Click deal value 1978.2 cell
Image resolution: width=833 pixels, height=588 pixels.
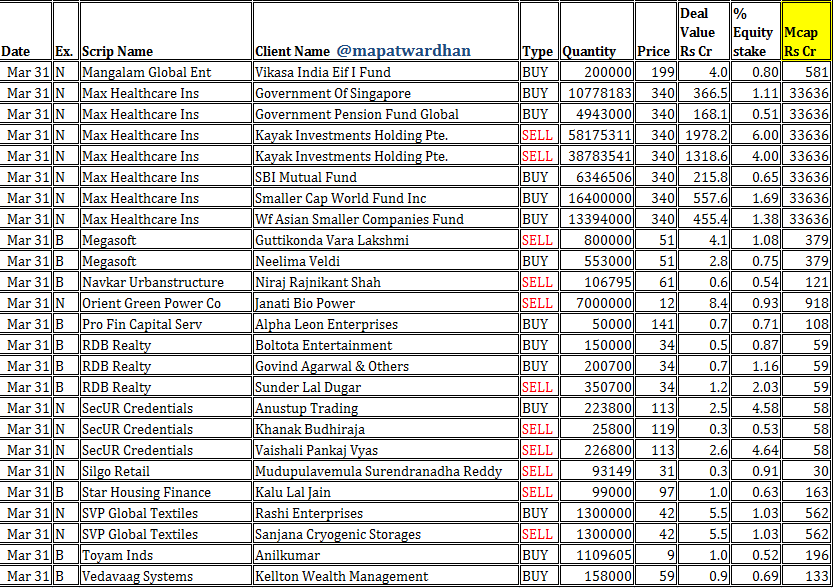coord(703,135)
